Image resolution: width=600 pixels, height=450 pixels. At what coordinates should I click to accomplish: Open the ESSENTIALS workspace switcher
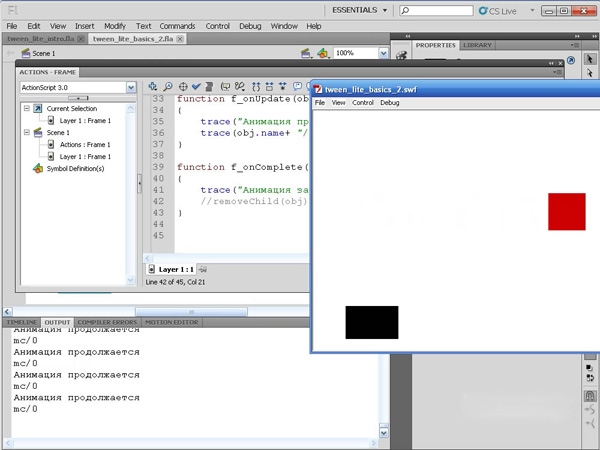click(x=359, y=11)
